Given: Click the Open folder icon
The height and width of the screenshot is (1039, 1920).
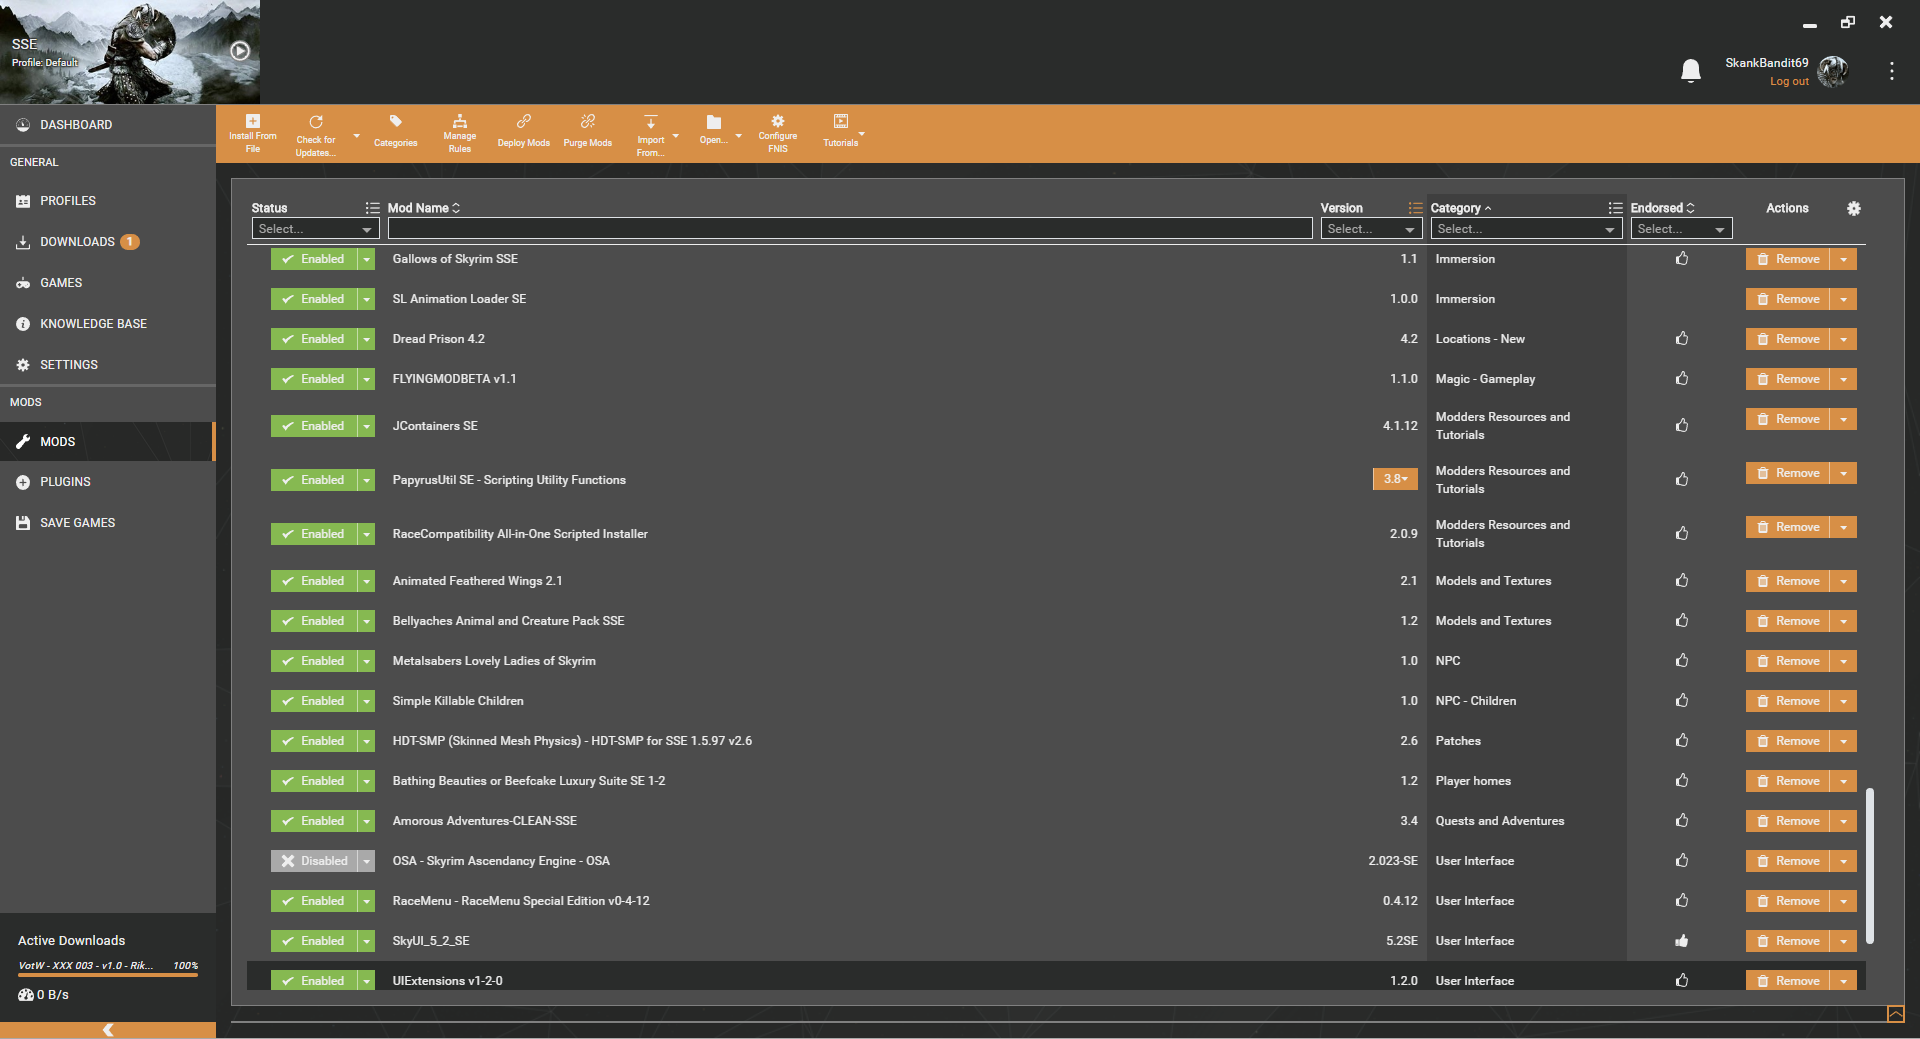Looking at the screenshot, I should tap(714, 122).
